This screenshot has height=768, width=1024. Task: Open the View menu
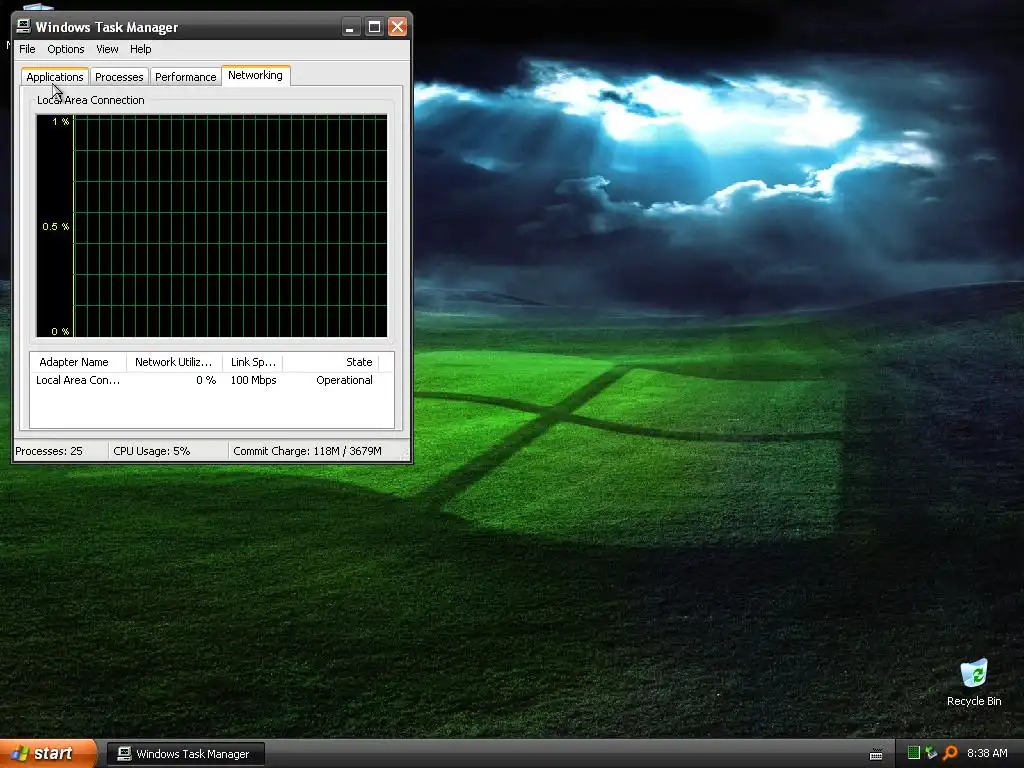pyautogui.click(x=107, y=49)
